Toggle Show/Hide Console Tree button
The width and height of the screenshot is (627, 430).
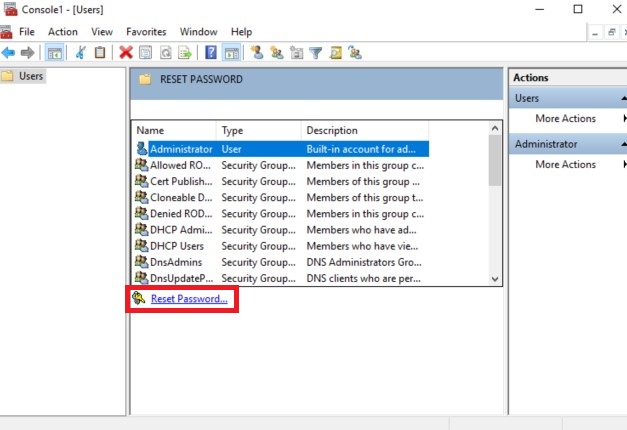54,53
